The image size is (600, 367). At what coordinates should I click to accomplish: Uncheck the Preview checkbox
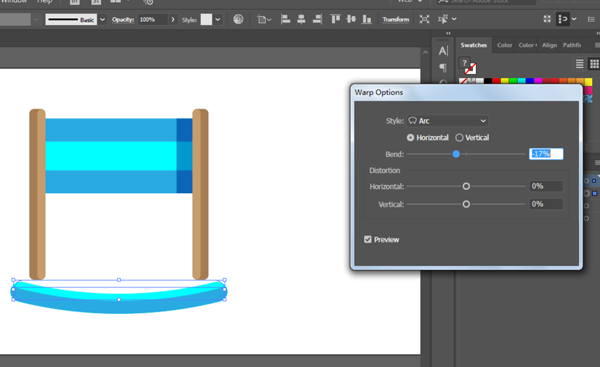368,240
